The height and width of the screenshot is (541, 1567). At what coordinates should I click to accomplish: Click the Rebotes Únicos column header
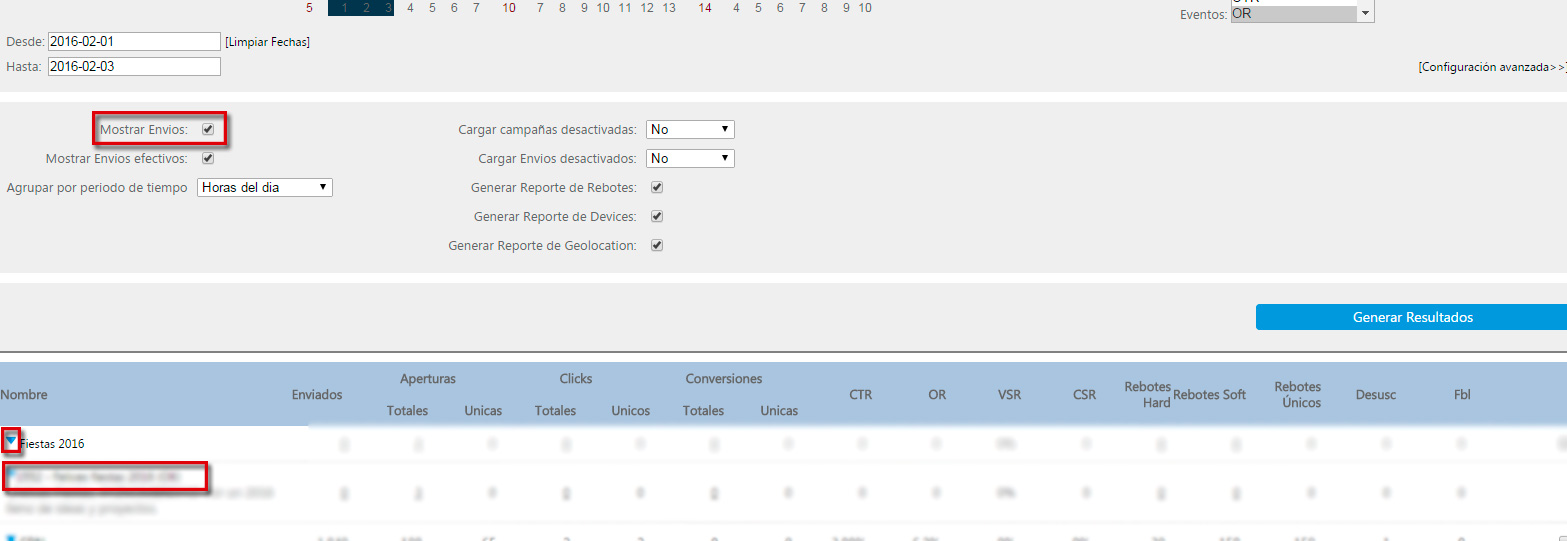1298,395
